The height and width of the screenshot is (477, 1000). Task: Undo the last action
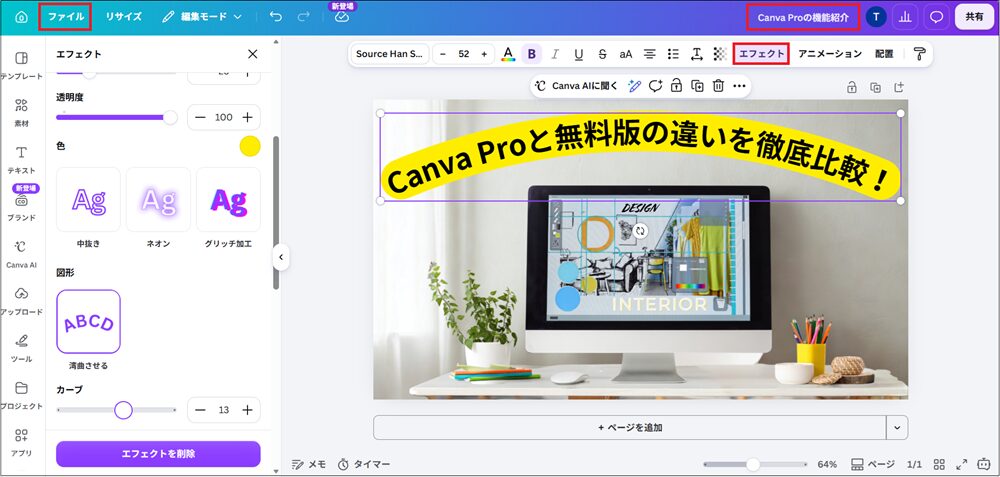pyautogui.click(x=276, y=17)
